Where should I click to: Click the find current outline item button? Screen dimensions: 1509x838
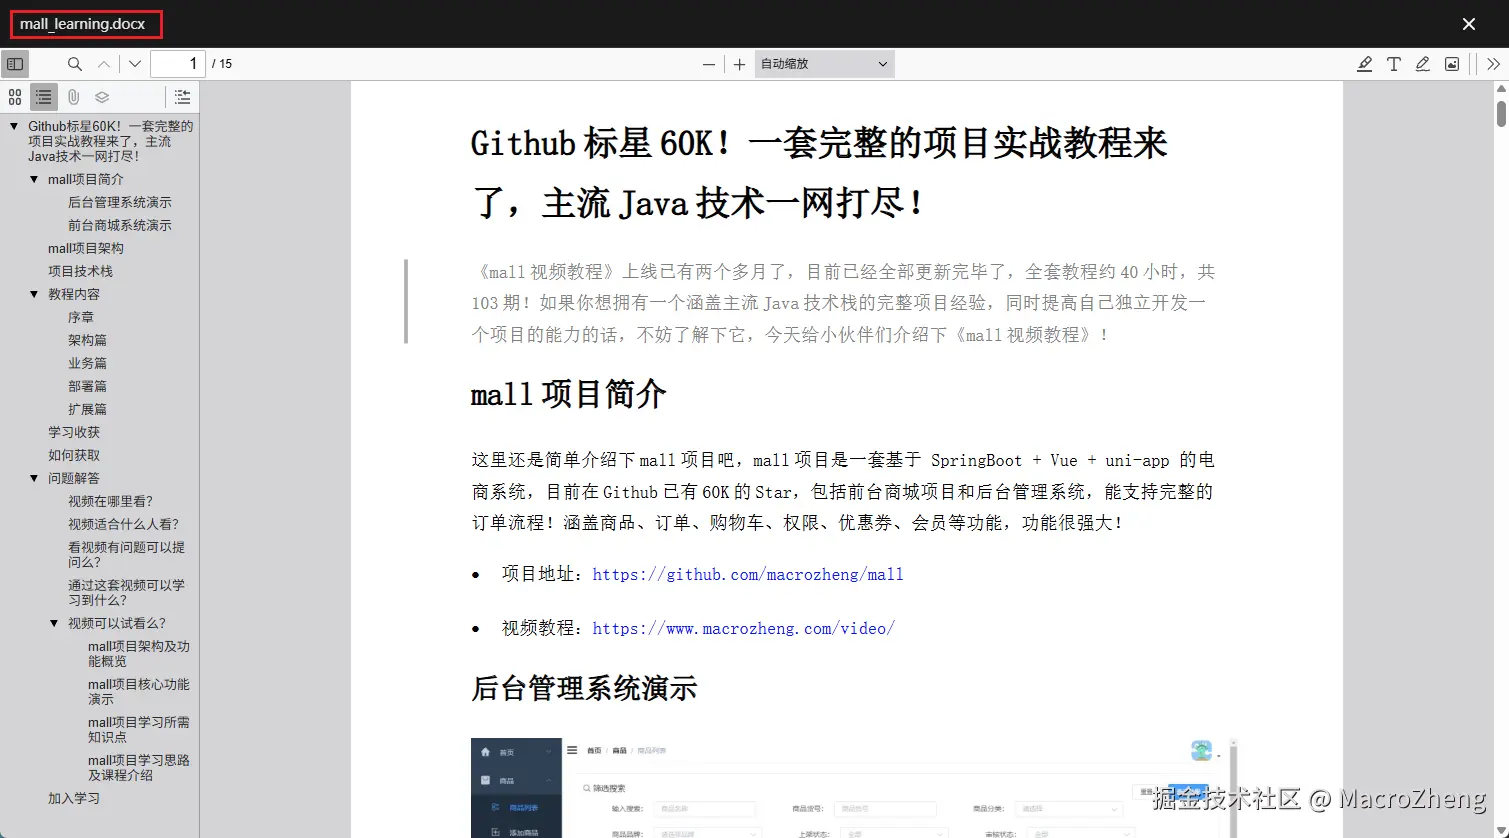(x=182, y=97)
